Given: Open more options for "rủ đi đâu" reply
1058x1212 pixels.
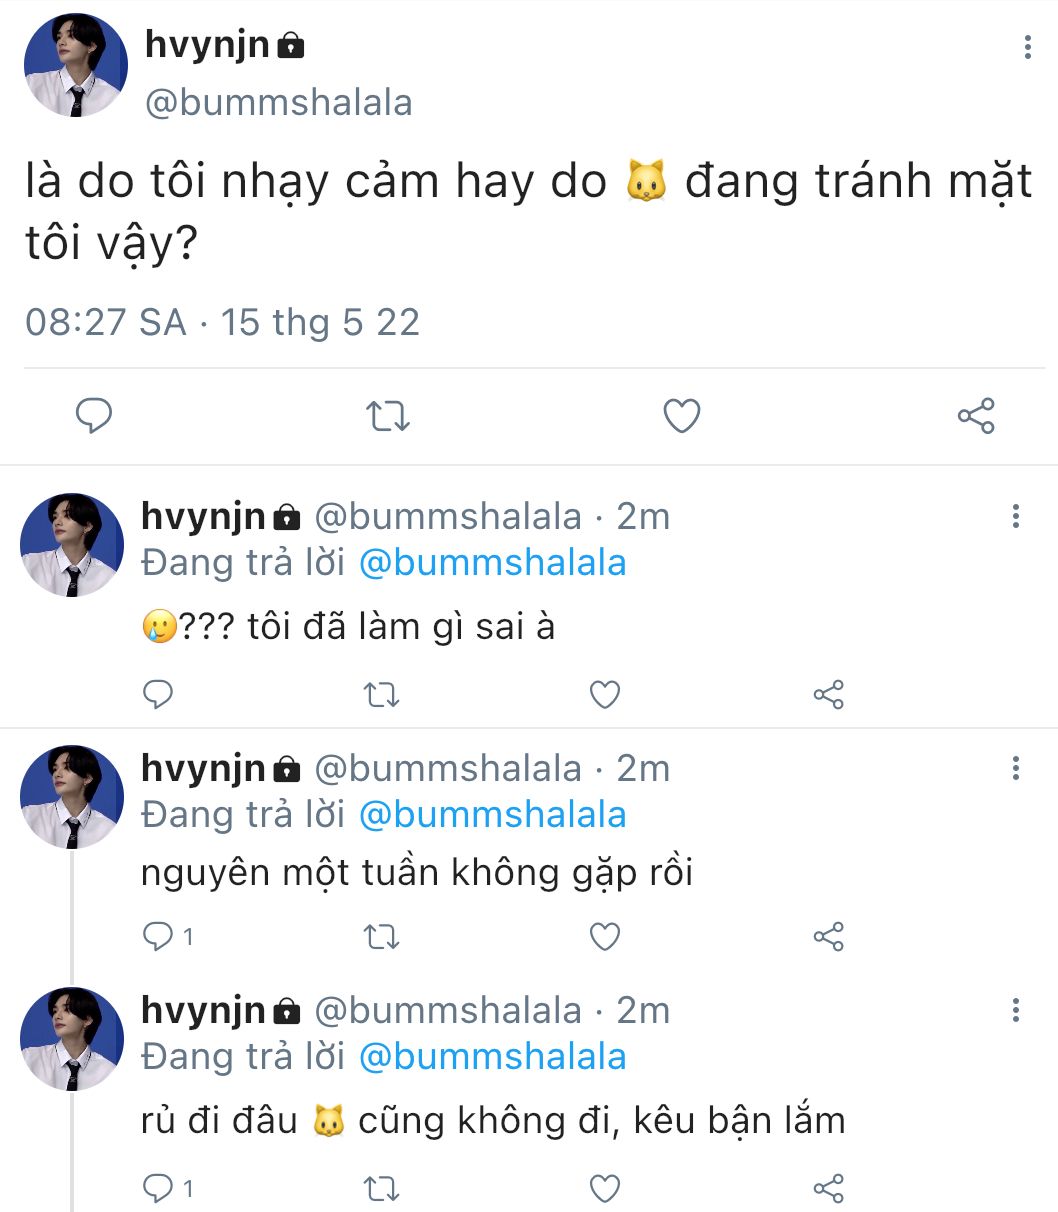Looking at the screenshot, I should tap(1015, 1010).
